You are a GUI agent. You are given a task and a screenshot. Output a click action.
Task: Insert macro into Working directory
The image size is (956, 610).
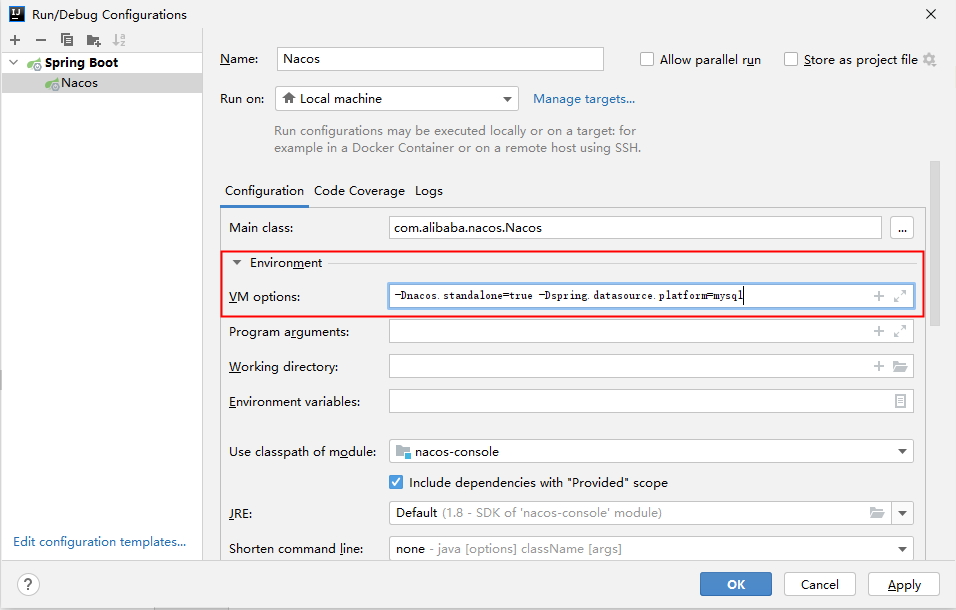point(879,366)
